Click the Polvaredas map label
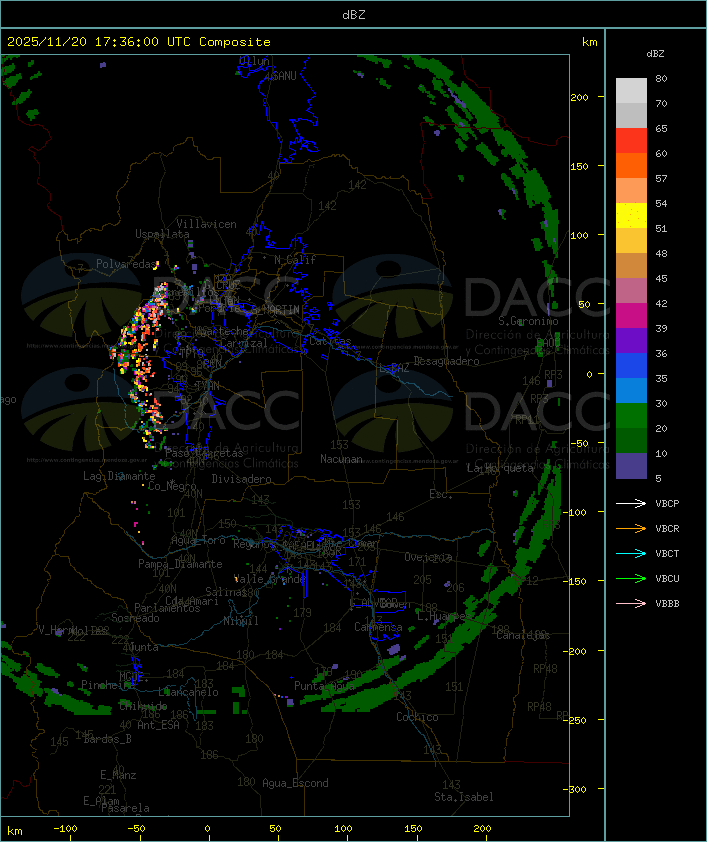Screen dimensions: 707x842 click(x=126, y=264)
